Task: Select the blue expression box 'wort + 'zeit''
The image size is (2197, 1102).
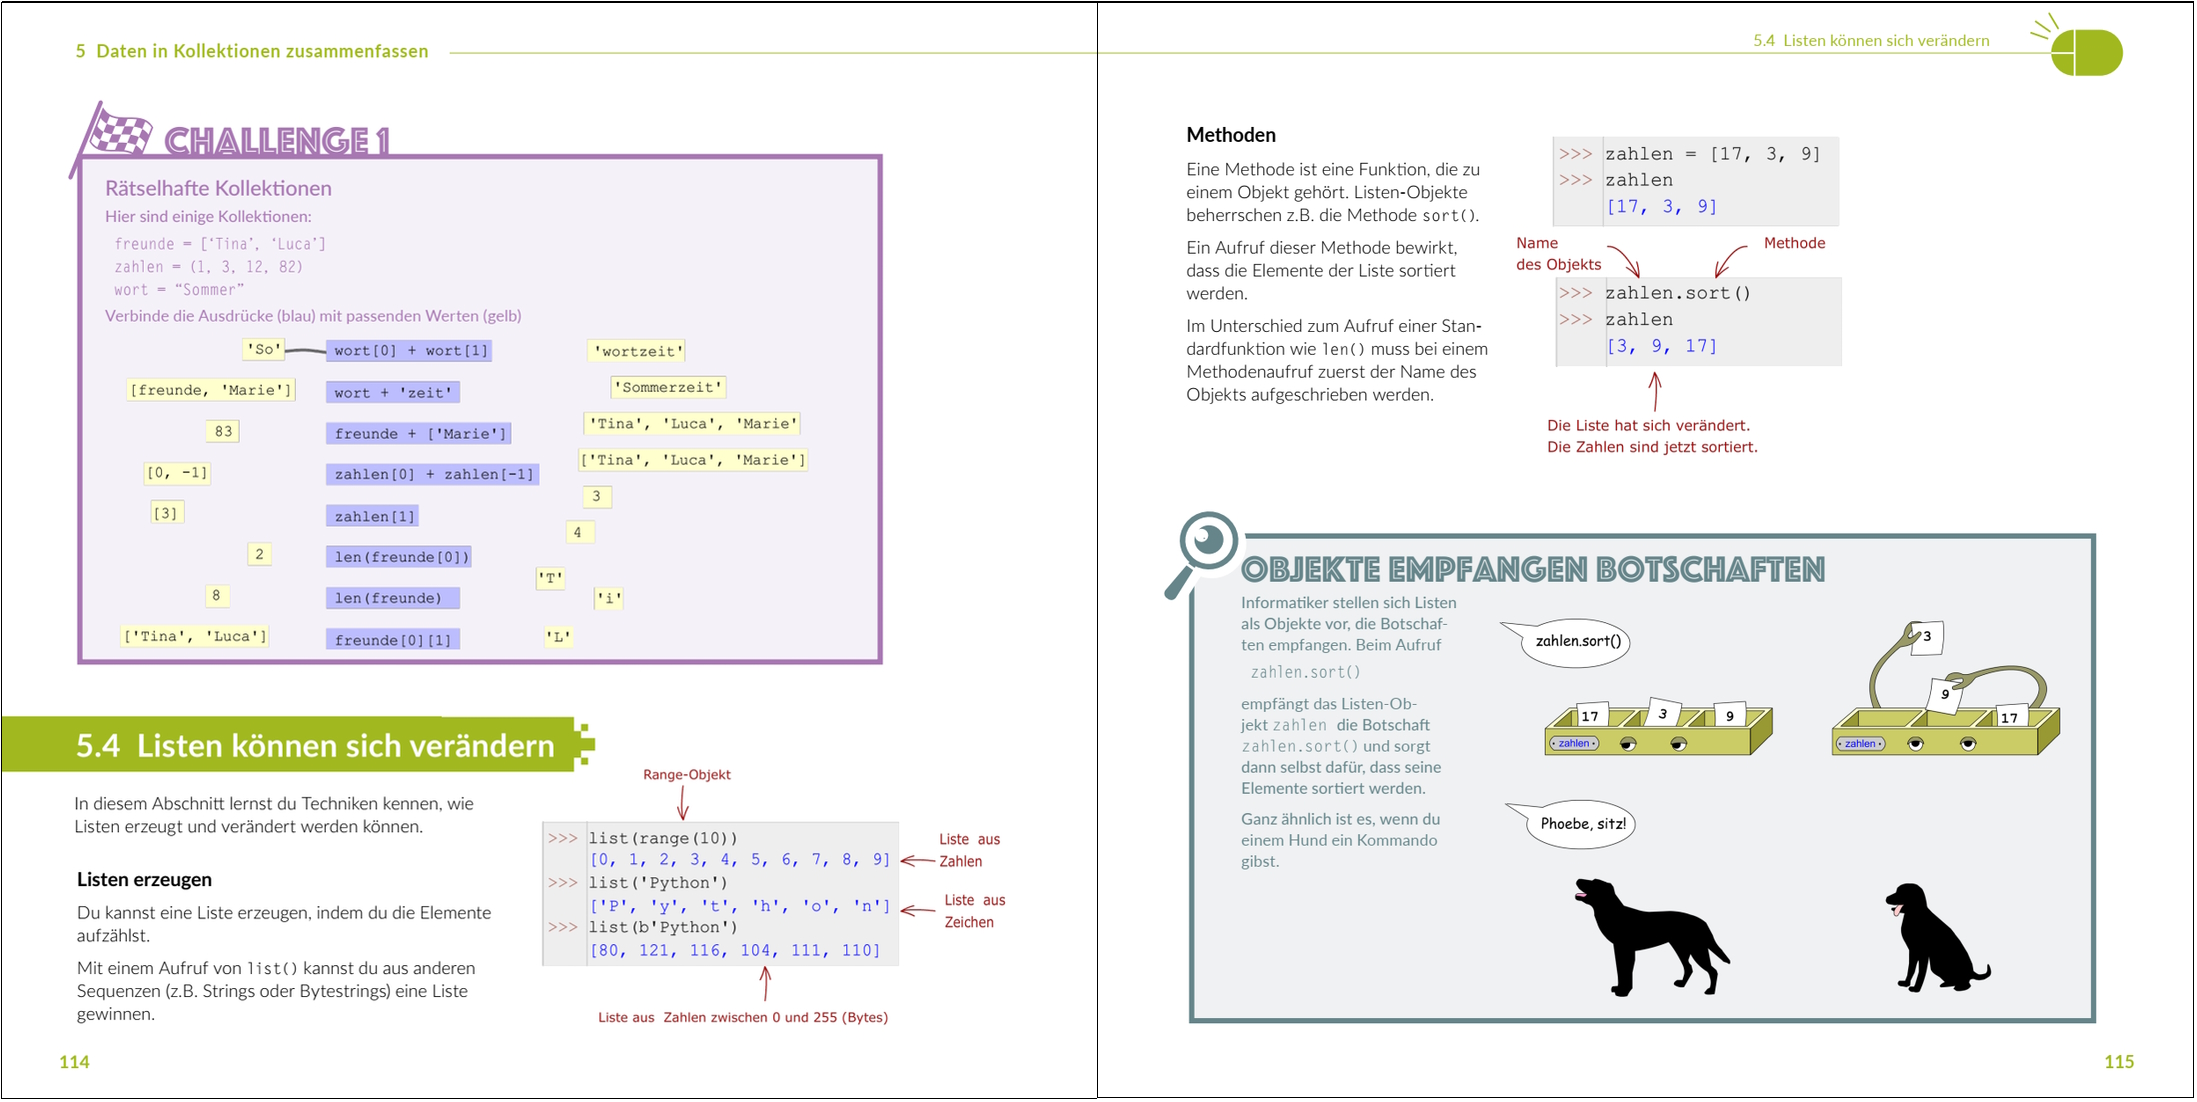Action: (x=393, y=392)
